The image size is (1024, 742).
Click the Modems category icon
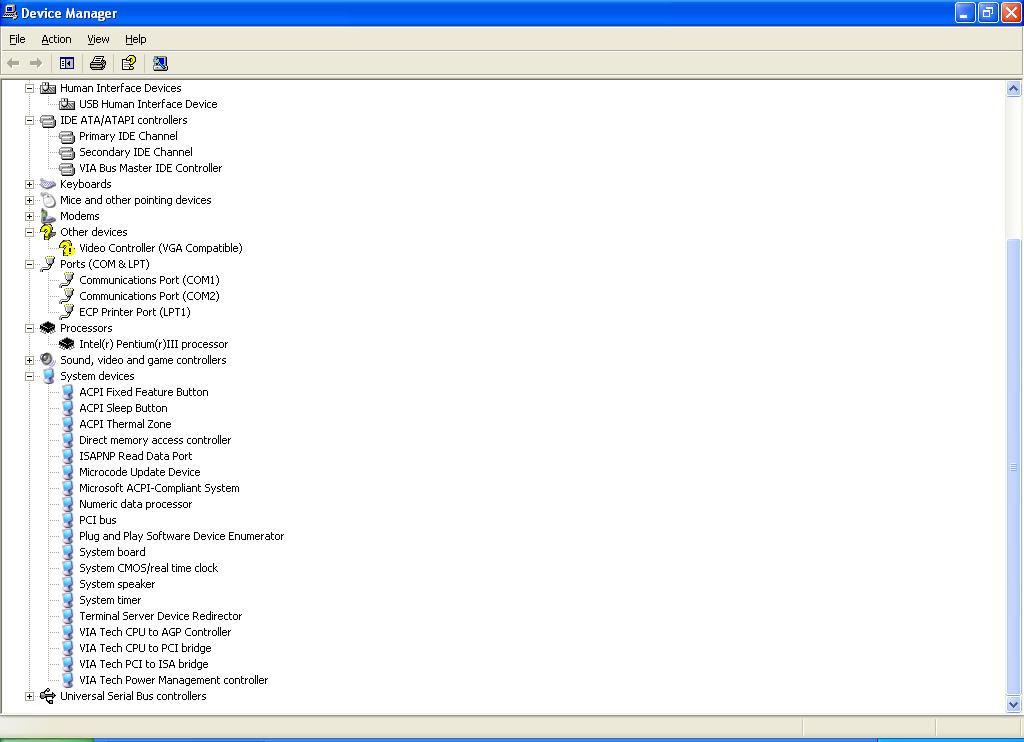(48, 216)
